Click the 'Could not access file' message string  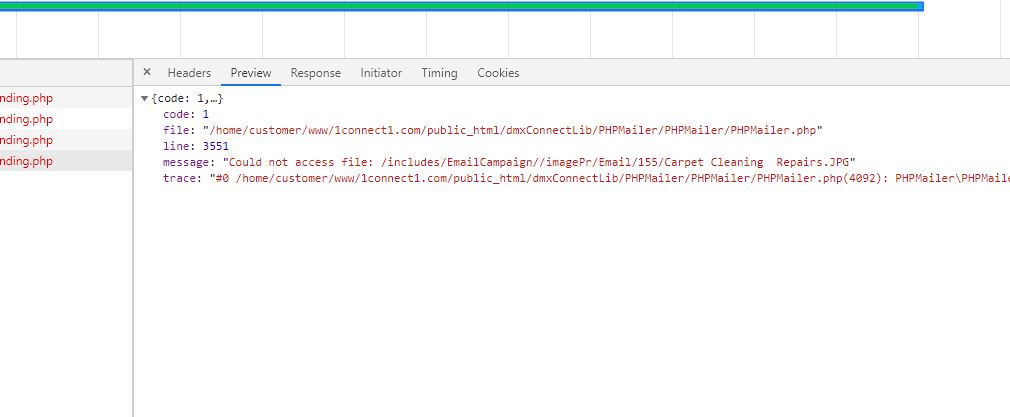[540, 162]
